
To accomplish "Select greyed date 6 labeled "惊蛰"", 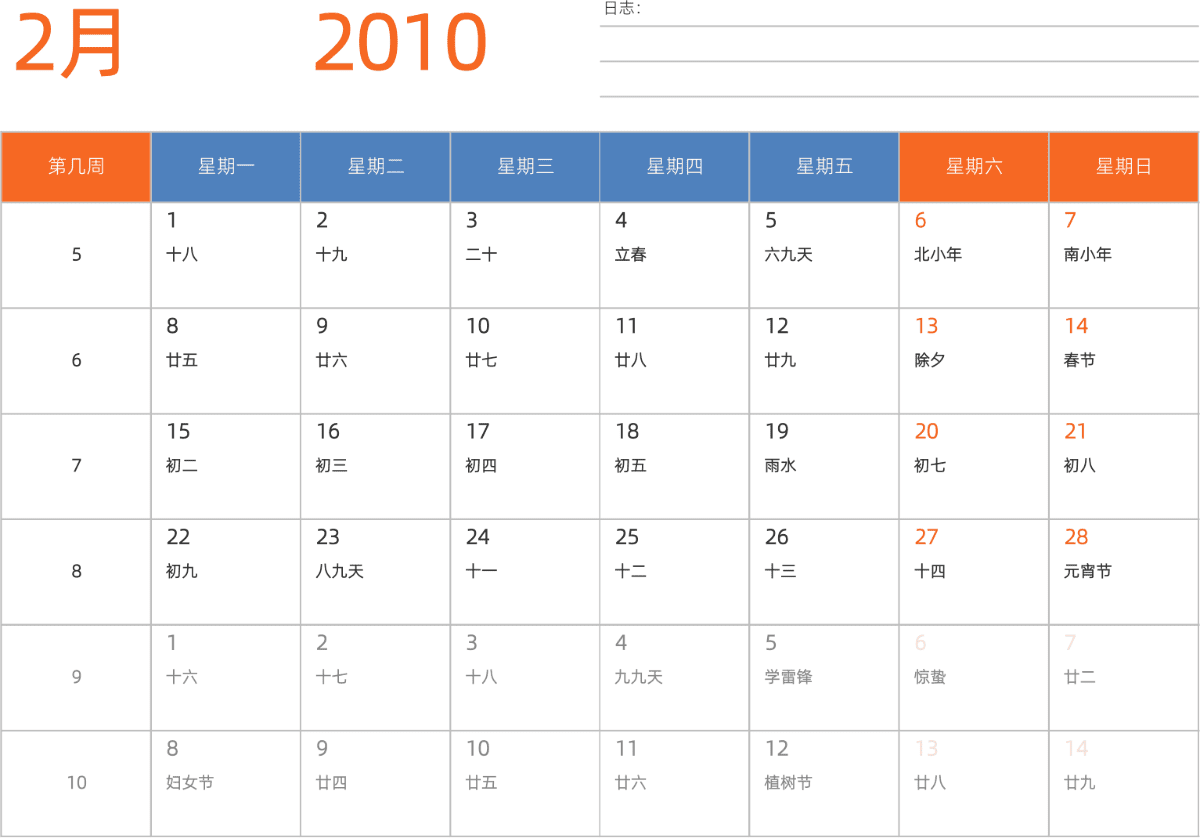I will click(x=974, y=678).
